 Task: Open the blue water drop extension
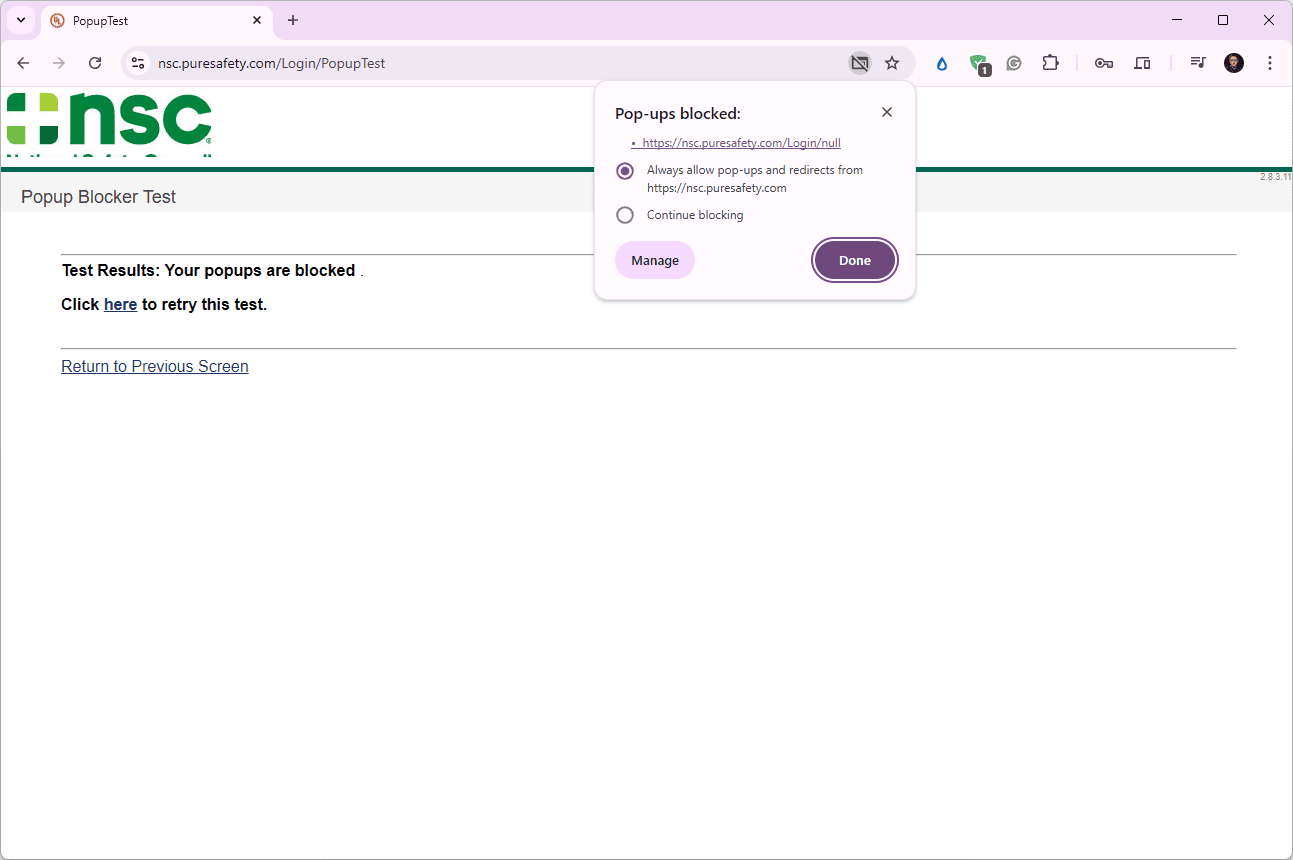[x=942, y=63]
